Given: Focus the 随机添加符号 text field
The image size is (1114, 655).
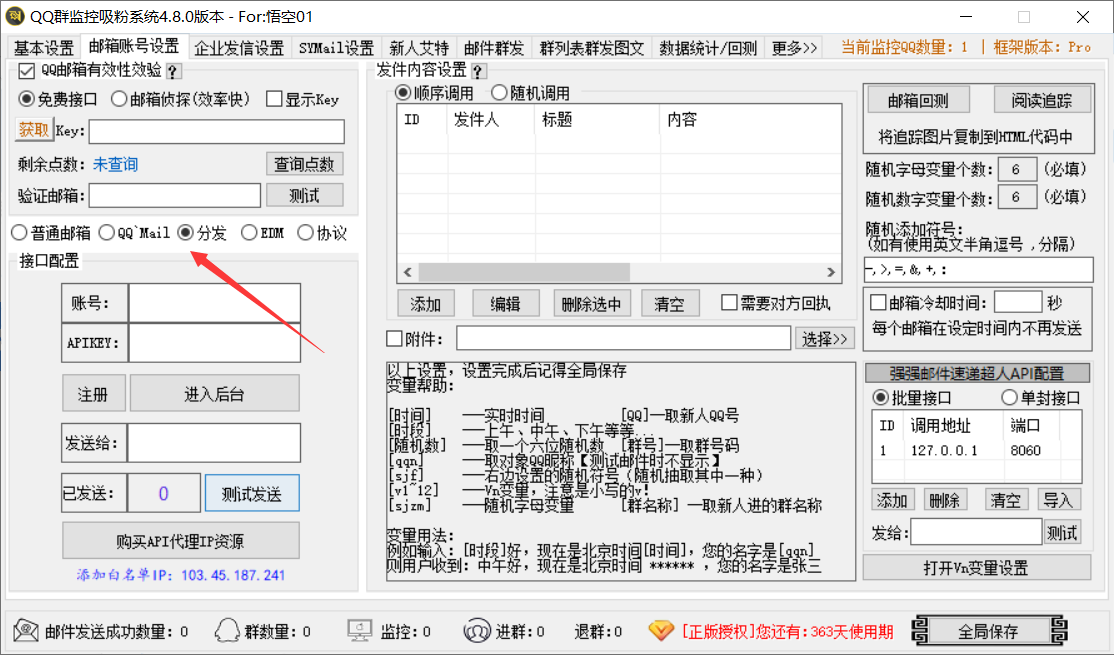Looking at the screenshot, I should [x=978, y=270].
